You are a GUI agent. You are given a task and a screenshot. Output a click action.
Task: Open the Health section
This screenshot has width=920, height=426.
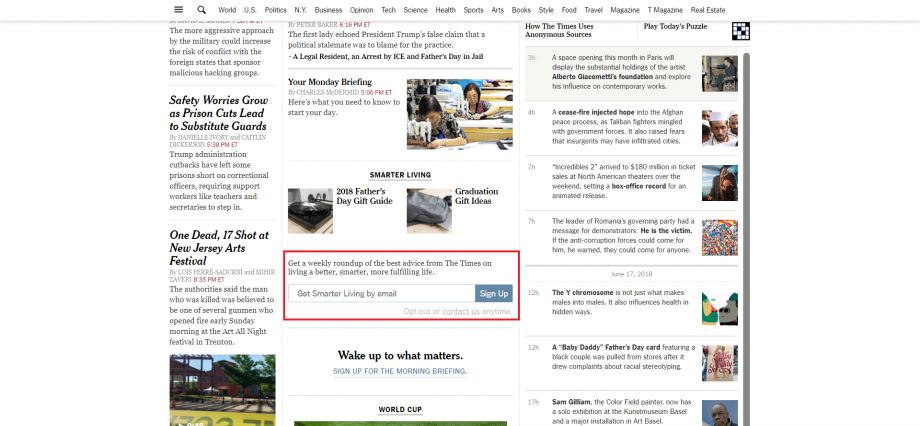point(445,10)
